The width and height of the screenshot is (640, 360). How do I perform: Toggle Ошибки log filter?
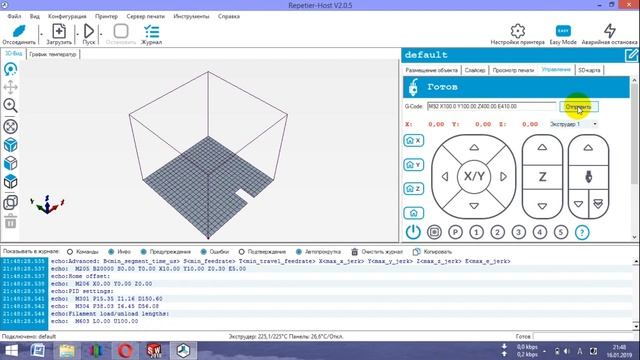pos(215,252)
